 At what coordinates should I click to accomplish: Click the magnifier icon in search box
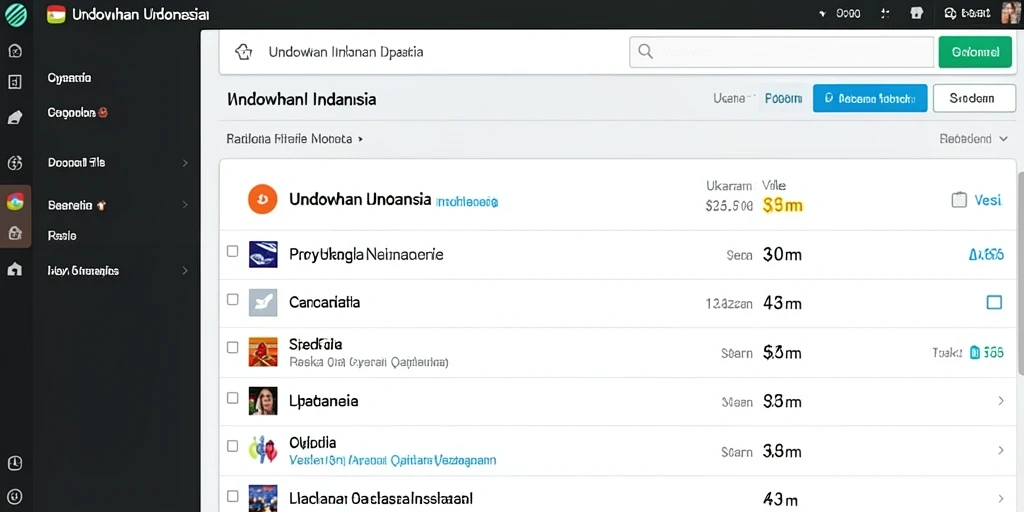click(645, 52)
